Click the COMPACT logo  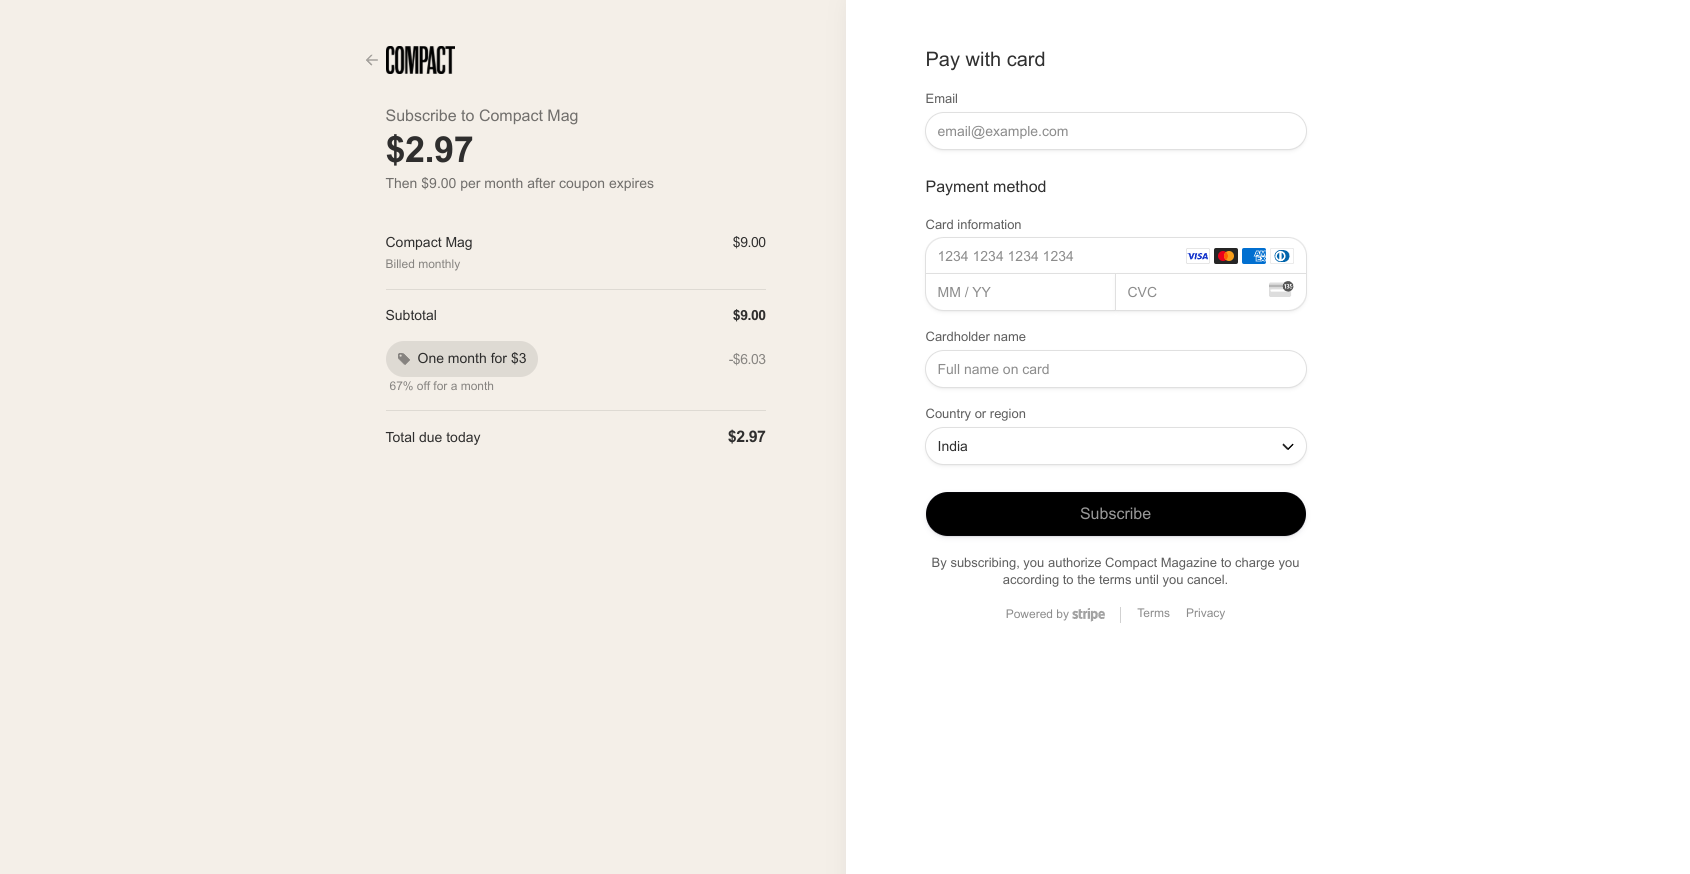click(x=420, y=60)
